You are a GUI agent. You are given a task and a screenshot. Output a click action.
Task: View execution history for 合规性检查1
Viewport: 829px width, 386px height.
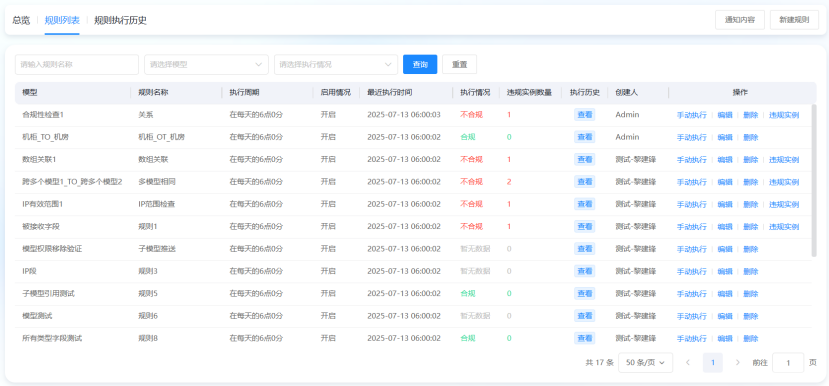(584, 115)
